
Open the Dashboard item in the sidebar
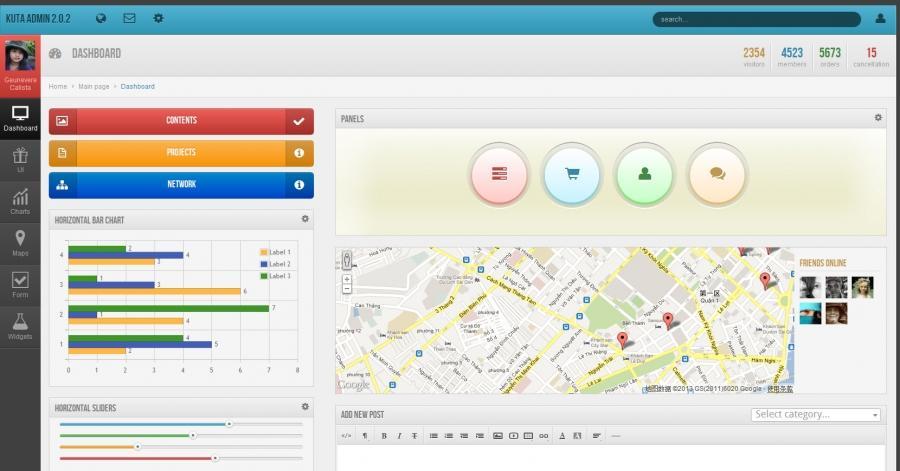[x=20, y=119]
